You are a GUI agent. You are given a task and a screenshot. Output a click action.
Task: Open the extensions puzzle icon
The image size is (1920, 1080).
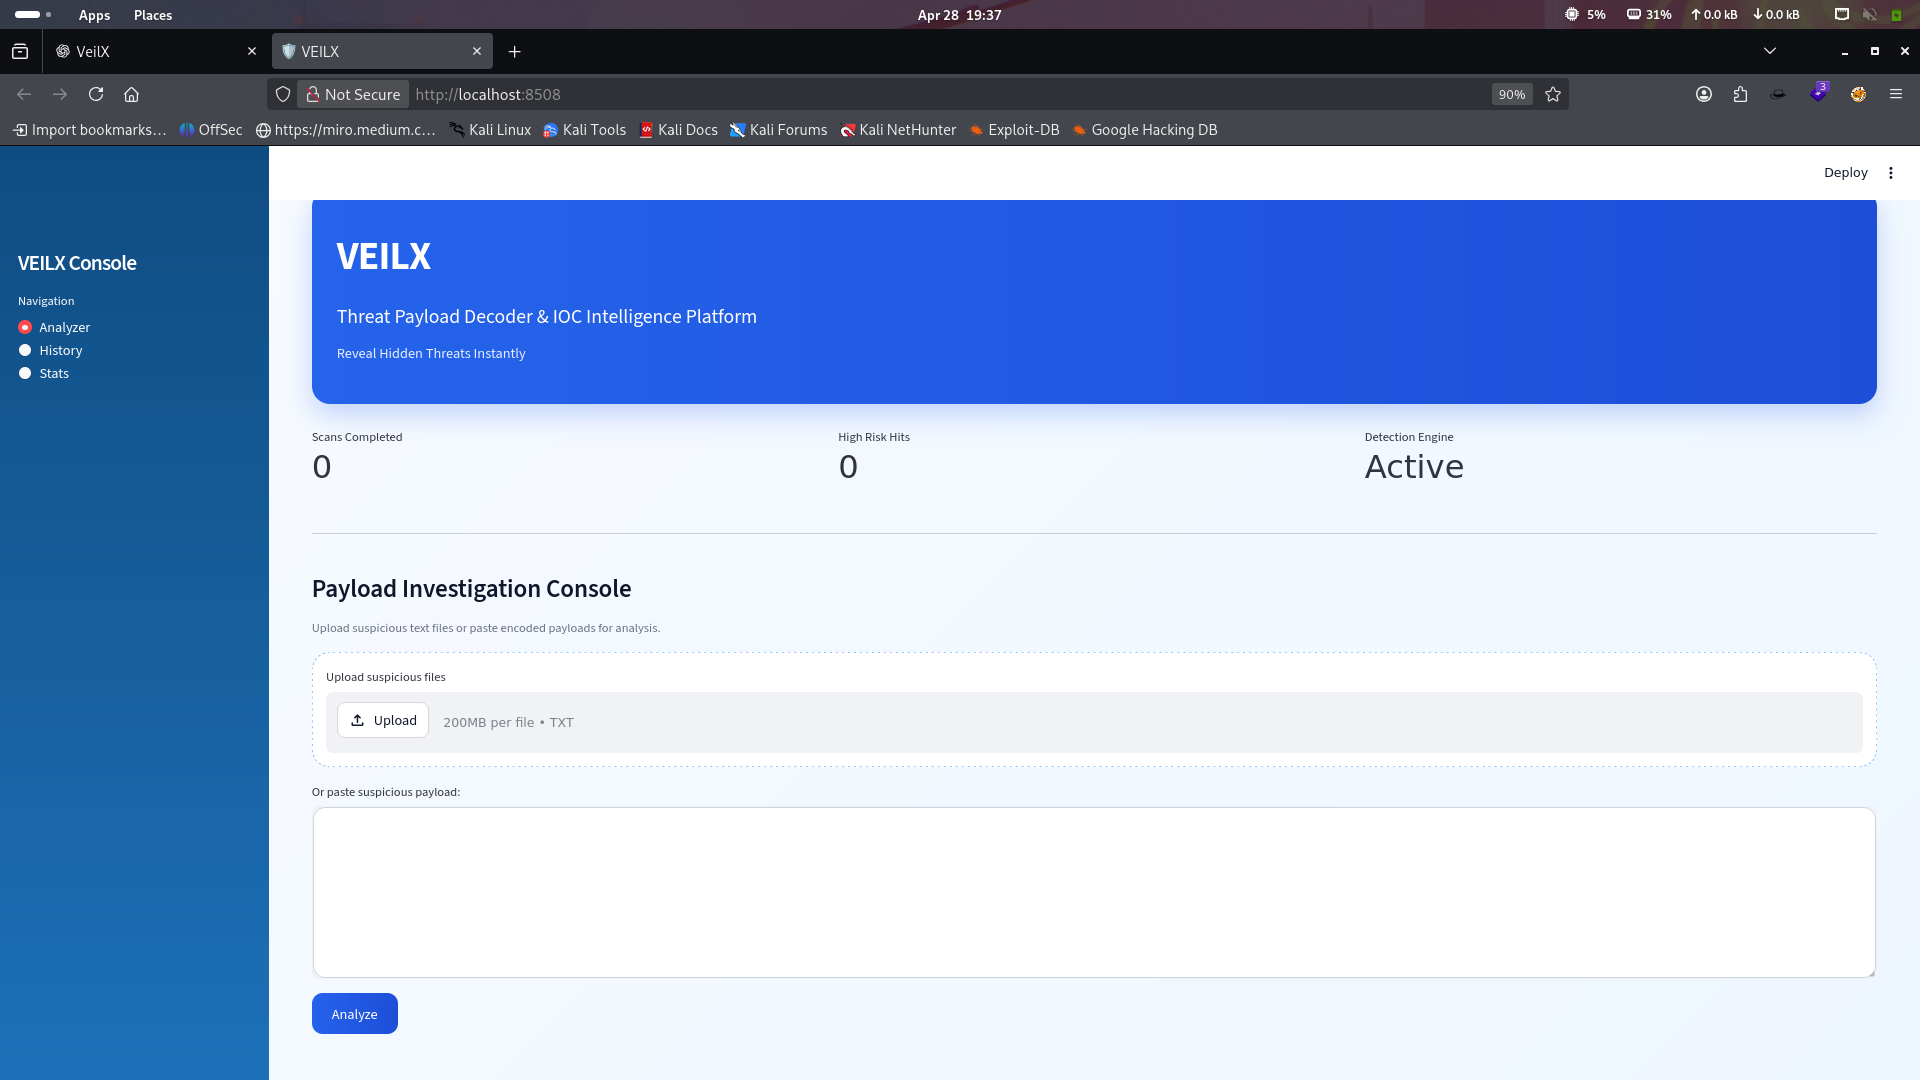pos(1741,94)
